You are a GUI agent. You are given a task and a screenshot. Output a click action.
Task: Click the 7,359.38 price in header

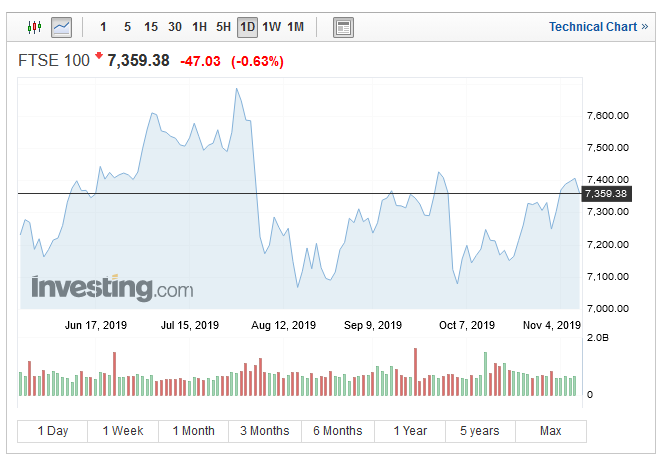click(138, 61)
